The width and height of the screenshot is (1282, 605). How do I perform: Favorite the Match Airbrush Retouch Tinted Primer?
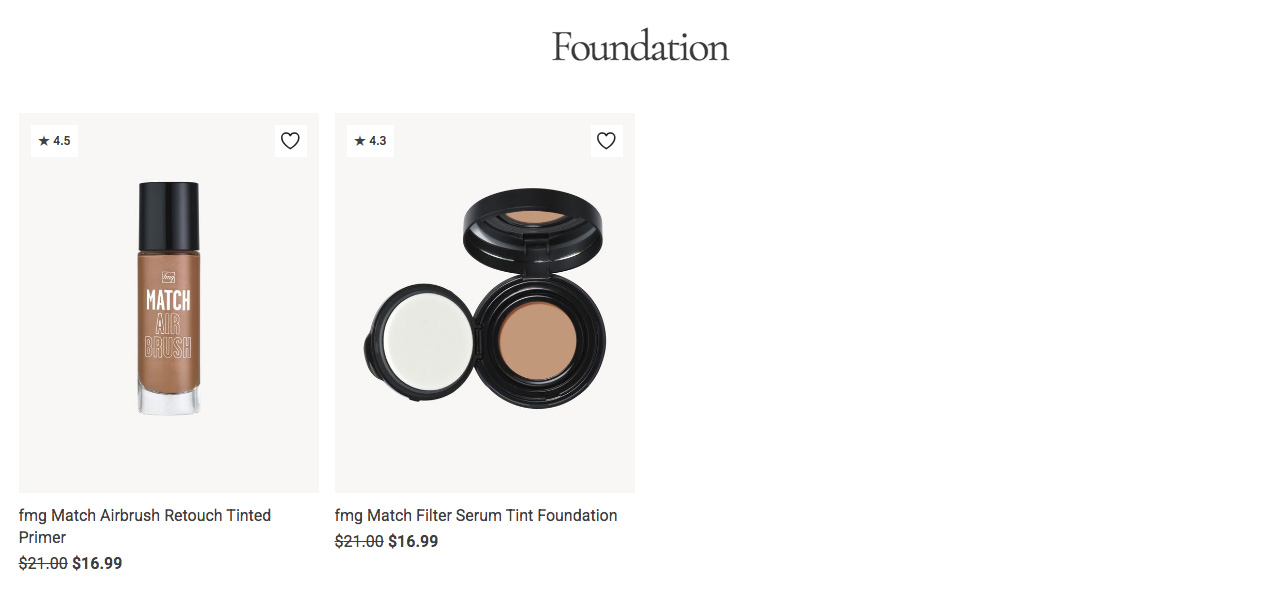click(x=290, y=141)
